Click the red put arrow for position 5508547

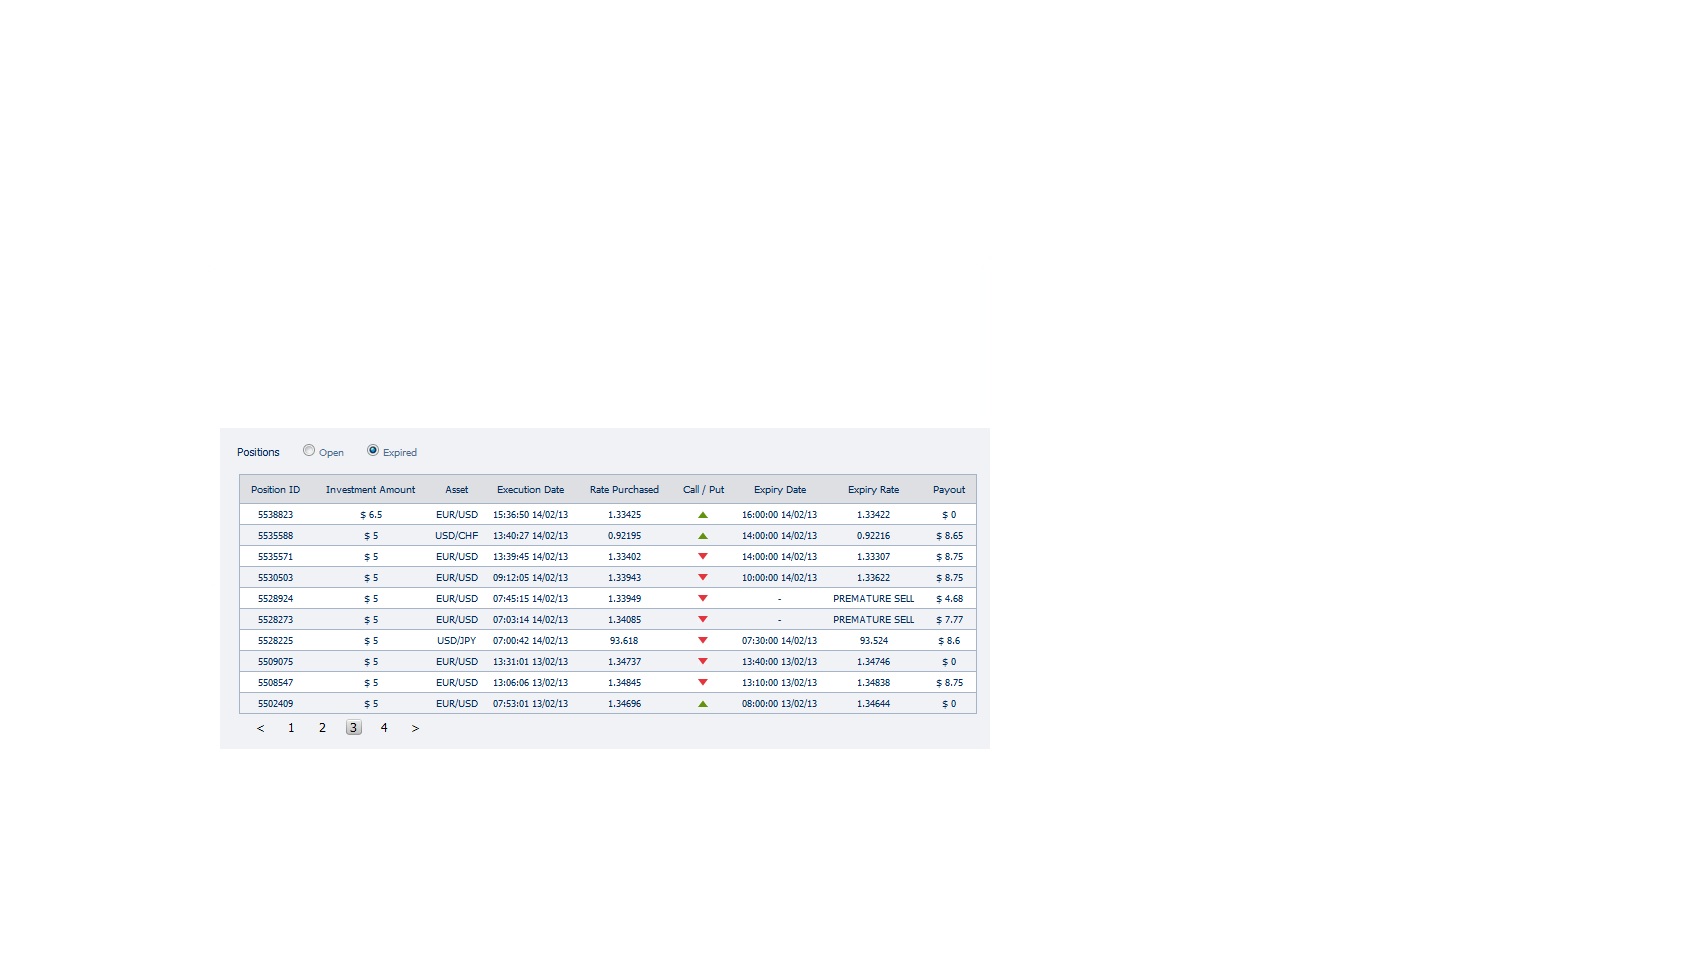(703, 683)
